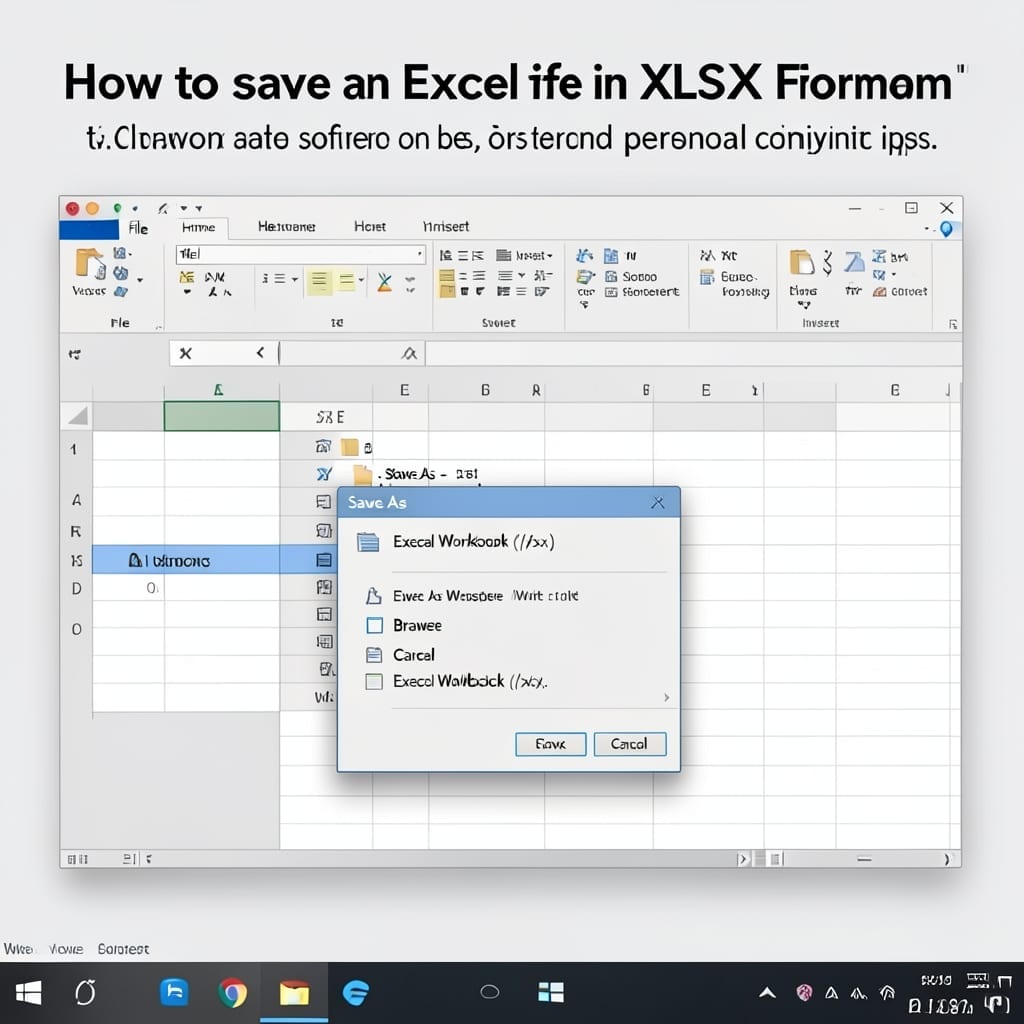Click the folder icon beside Save As label
Image resolution: width=1024 pixels, height=1024 pixels.
[x=361, y=473]
